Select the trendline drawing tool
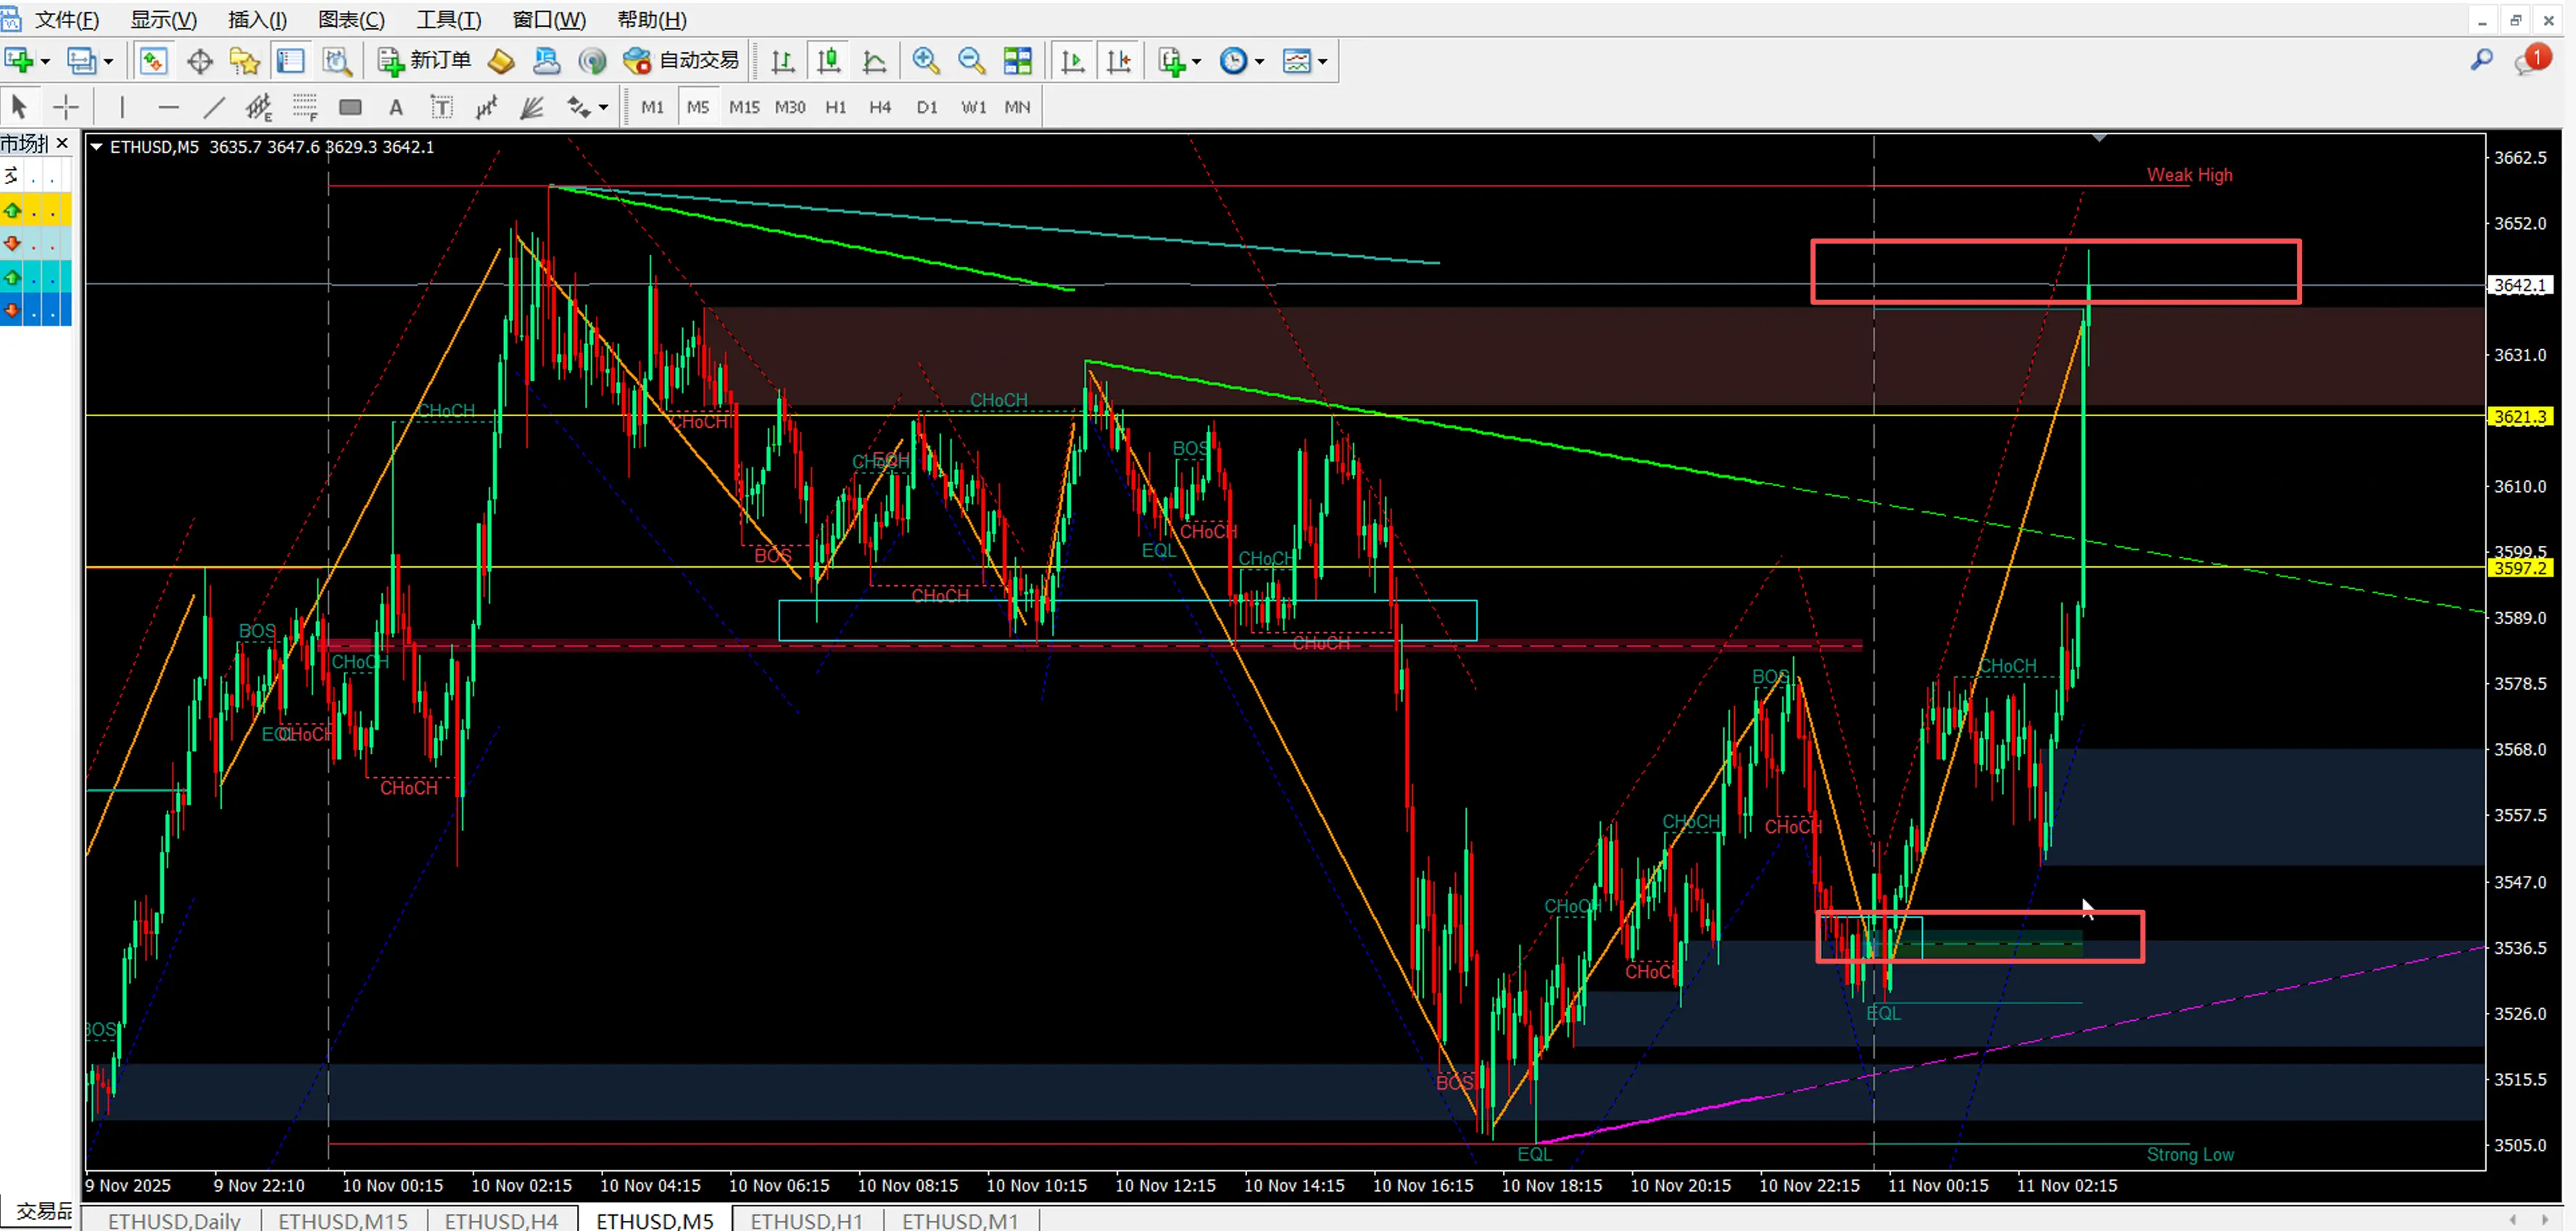2576x1231 pixels. click(x=214, y=107)
